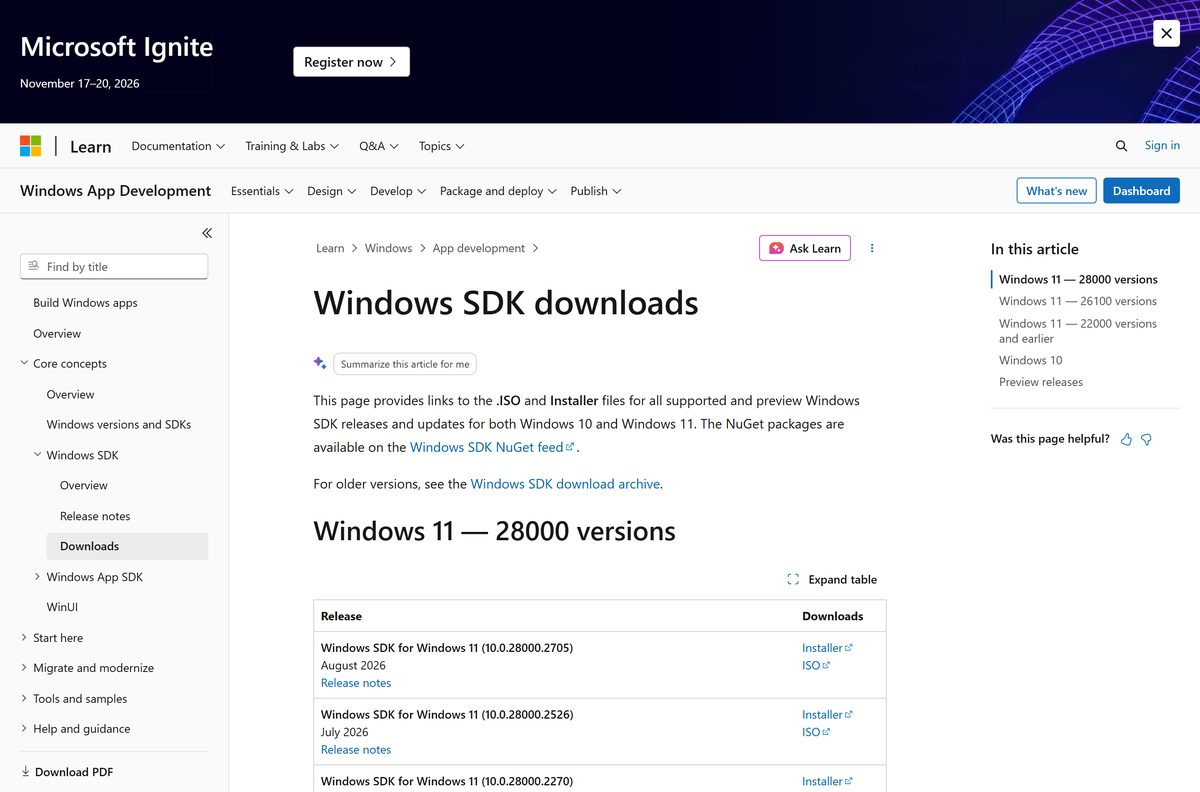Click Summarize this article for me
This screenshot has width=1200, height=792.
coord(405,364)
